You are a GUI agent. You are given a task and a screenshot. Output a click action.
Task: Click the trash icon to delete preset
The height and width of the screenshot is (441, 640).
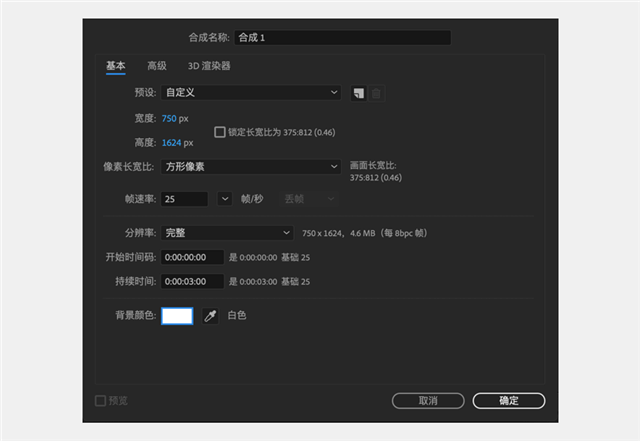tap(376, 93)
